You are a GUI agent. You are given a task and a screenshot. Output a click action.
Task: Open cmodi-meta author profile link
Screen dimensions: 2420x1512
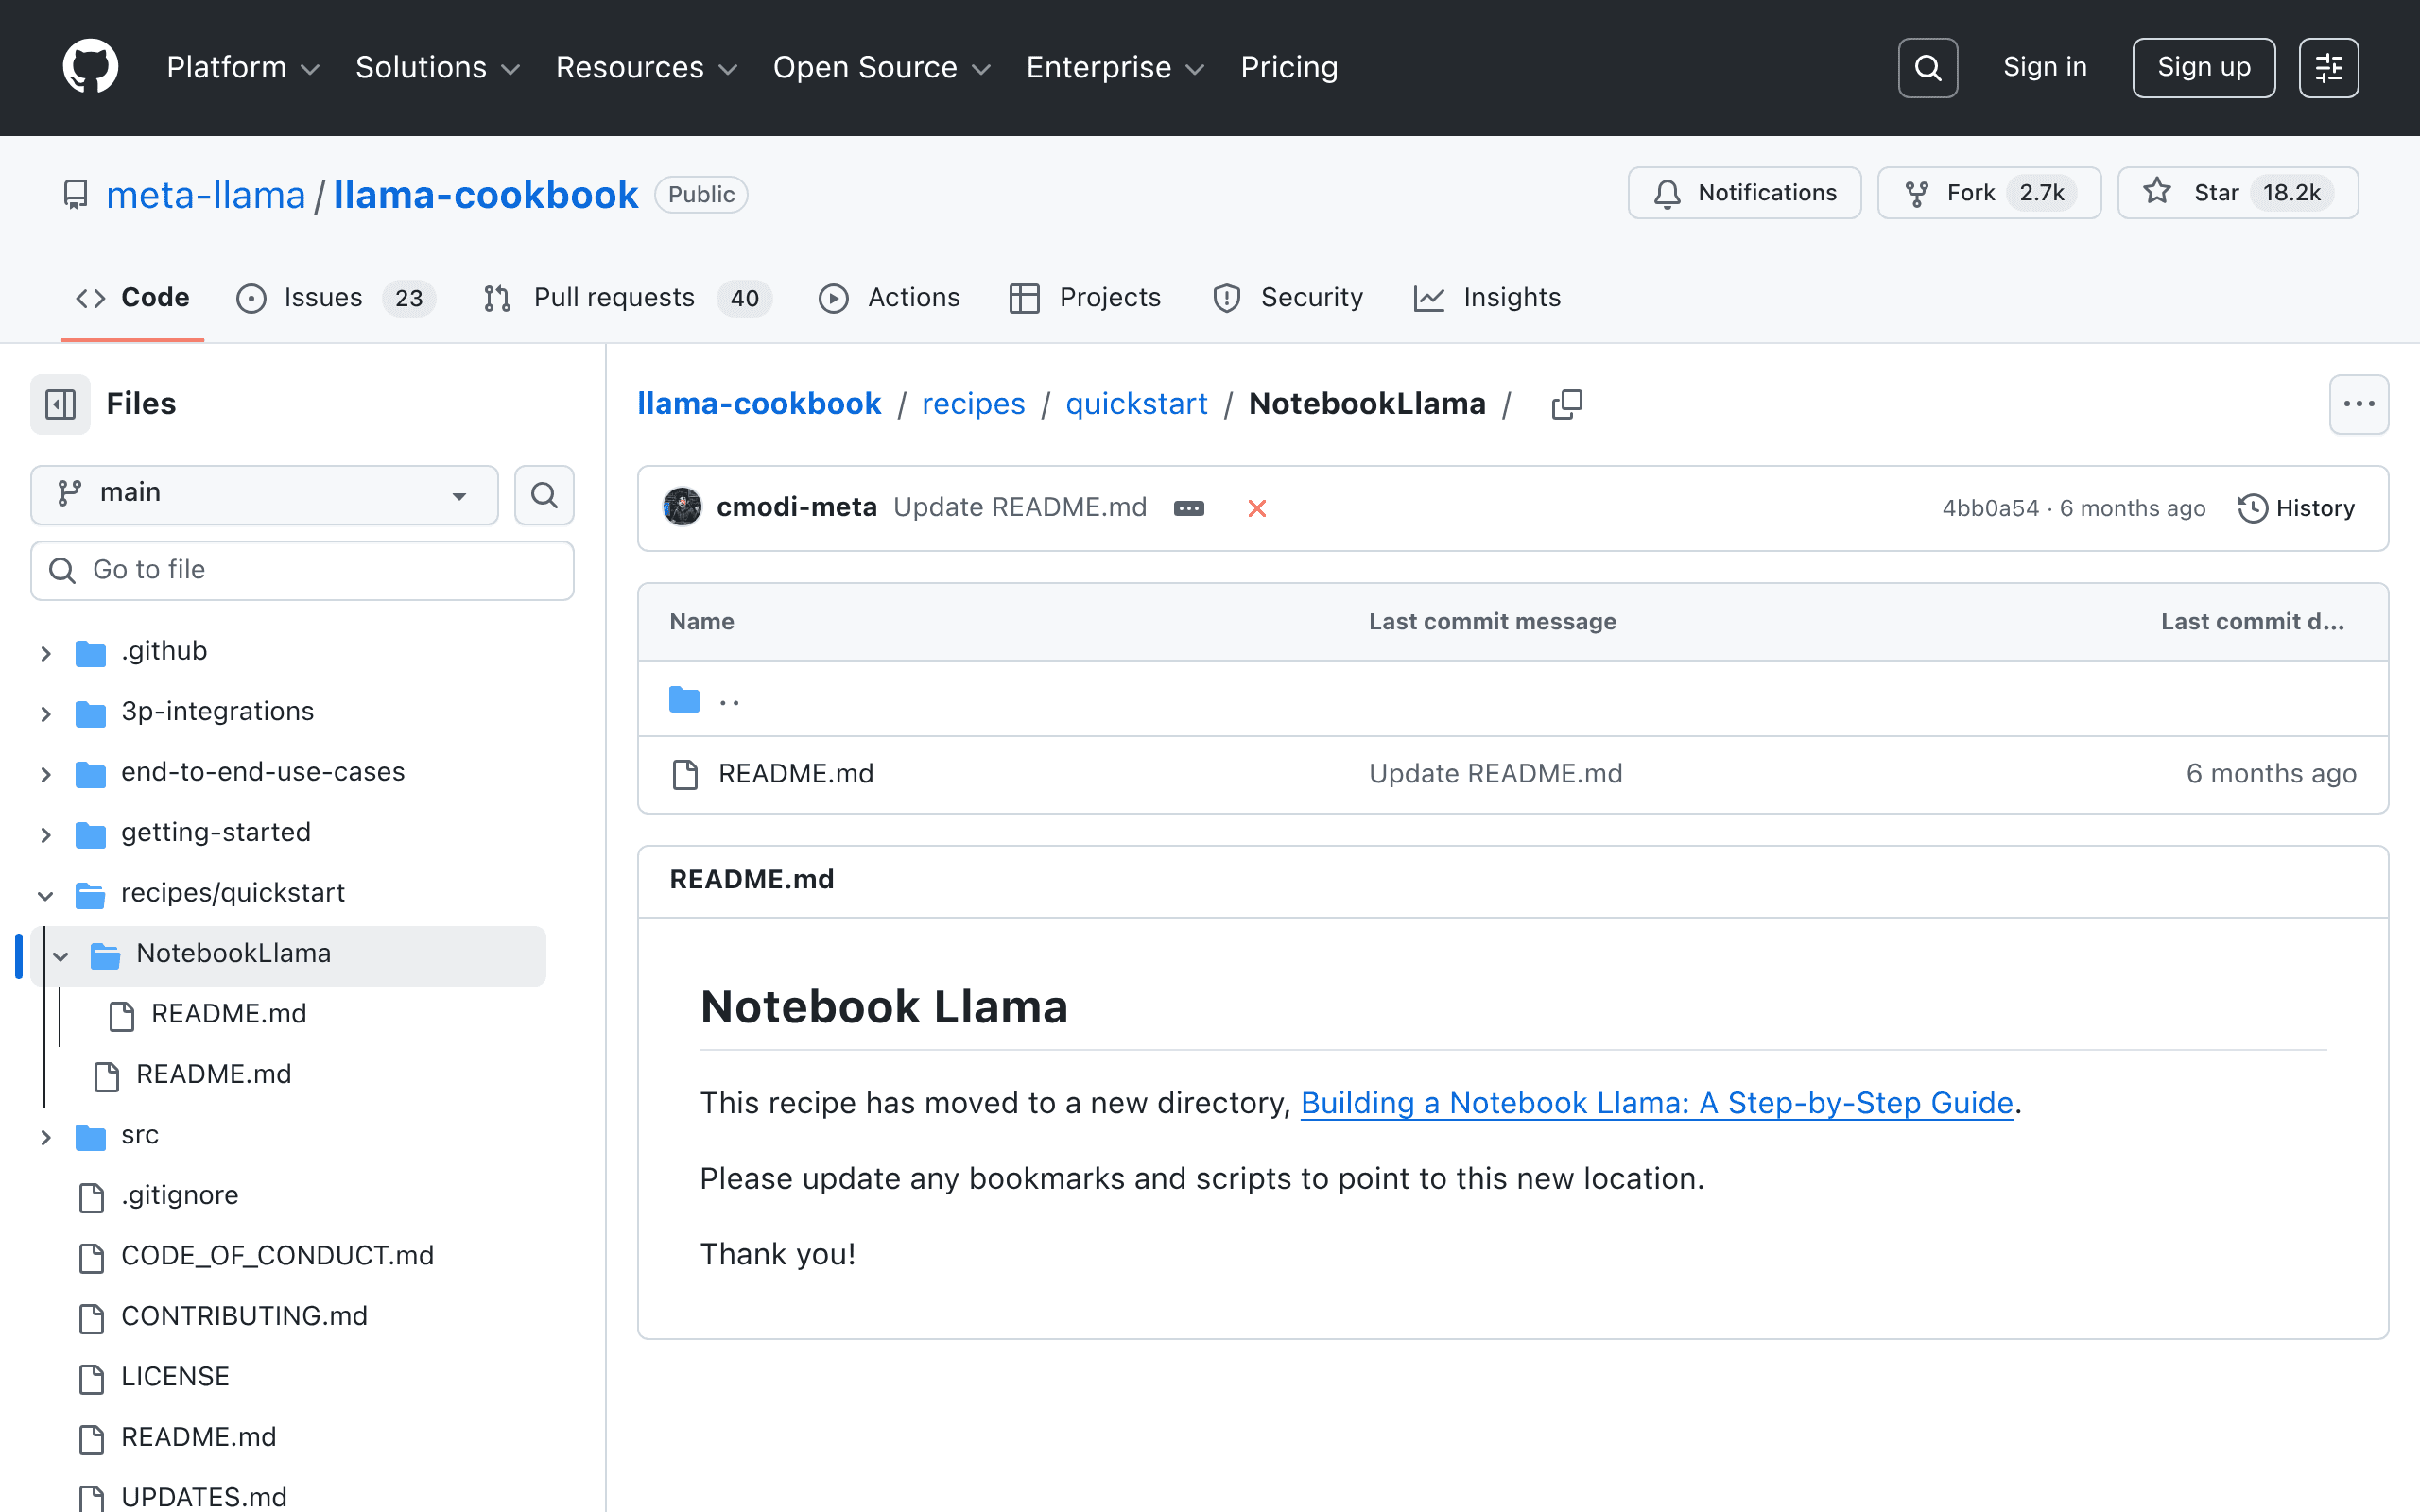(796, 508)
